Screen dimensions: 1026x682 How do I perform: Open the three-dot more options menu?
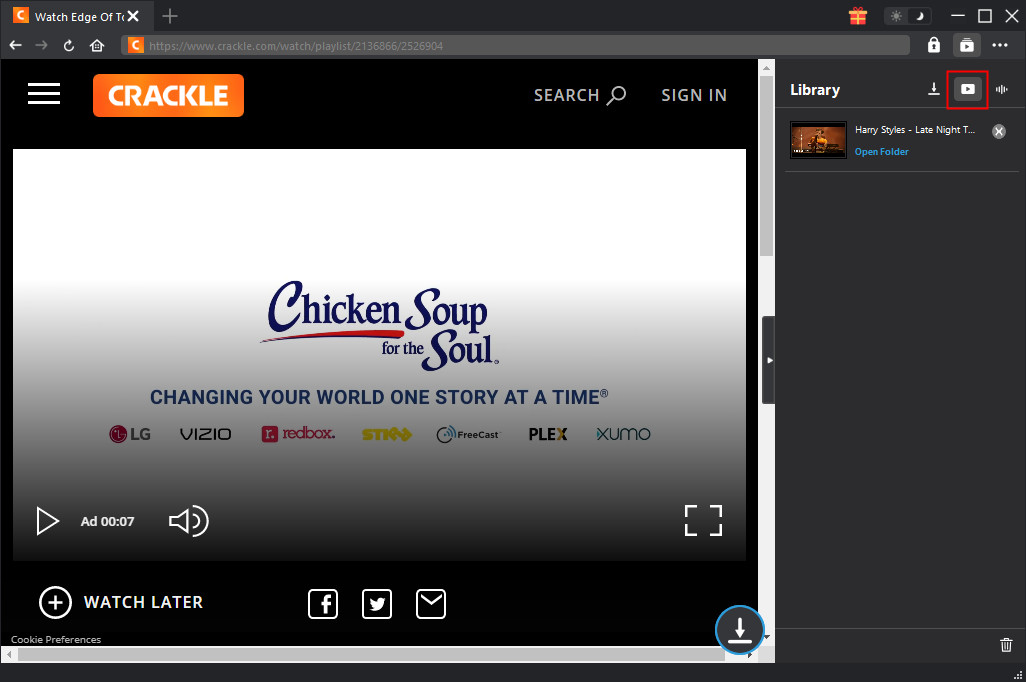coord(1000,45)
